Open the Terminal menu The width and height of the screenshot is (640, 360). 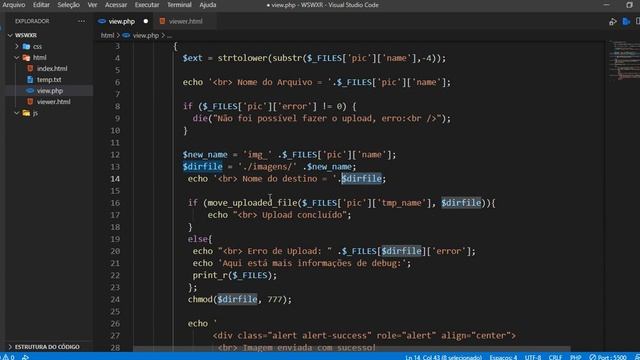click(x=179, y=5)
